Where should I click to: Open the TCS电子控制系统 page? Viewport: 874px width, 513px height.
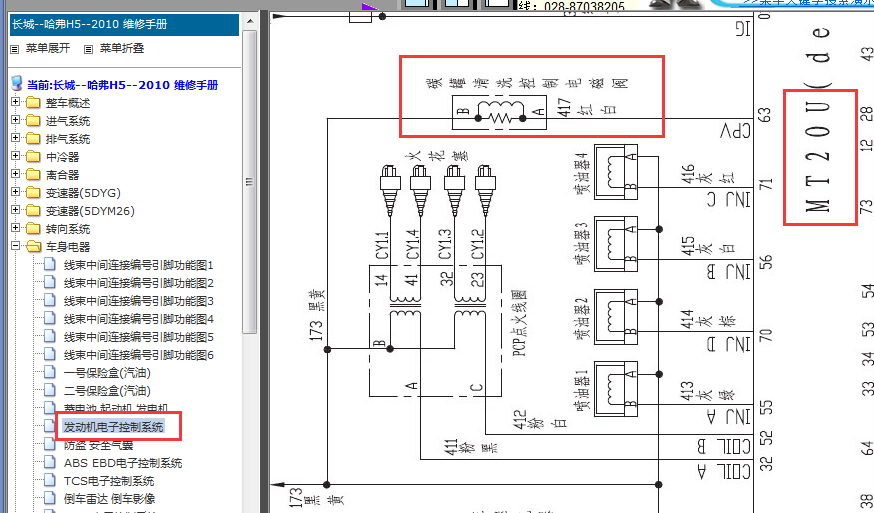(109, 481)
